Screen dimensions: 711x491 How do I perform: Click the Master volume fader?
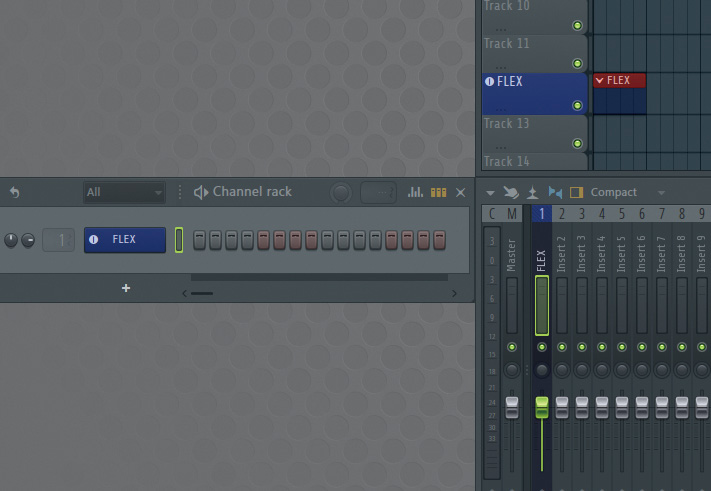[512, 407]
